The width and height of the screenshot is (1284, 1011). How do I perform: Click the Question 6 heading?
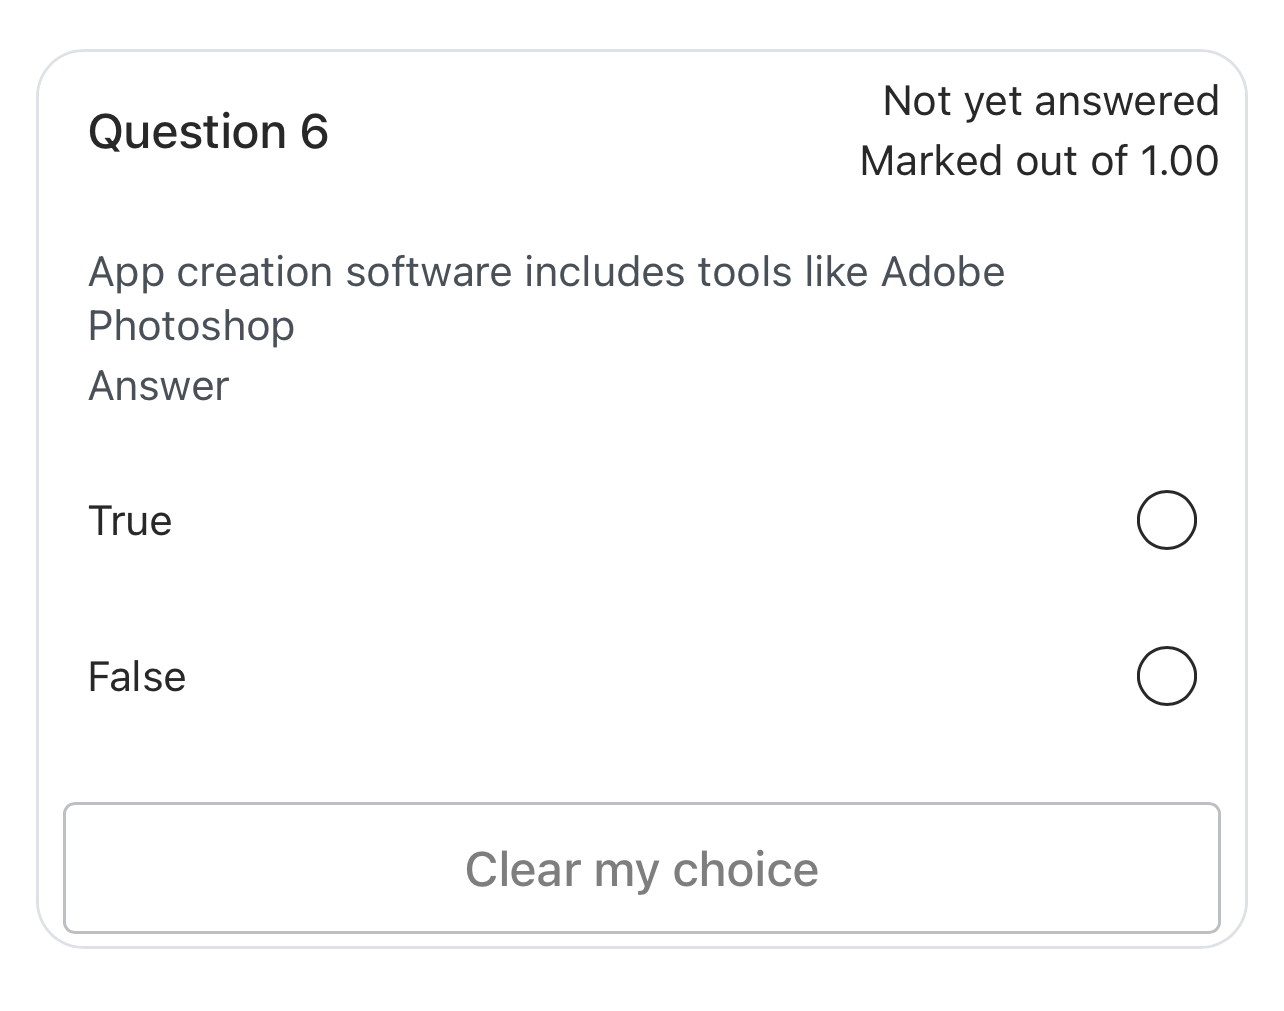tap(208, 130)
